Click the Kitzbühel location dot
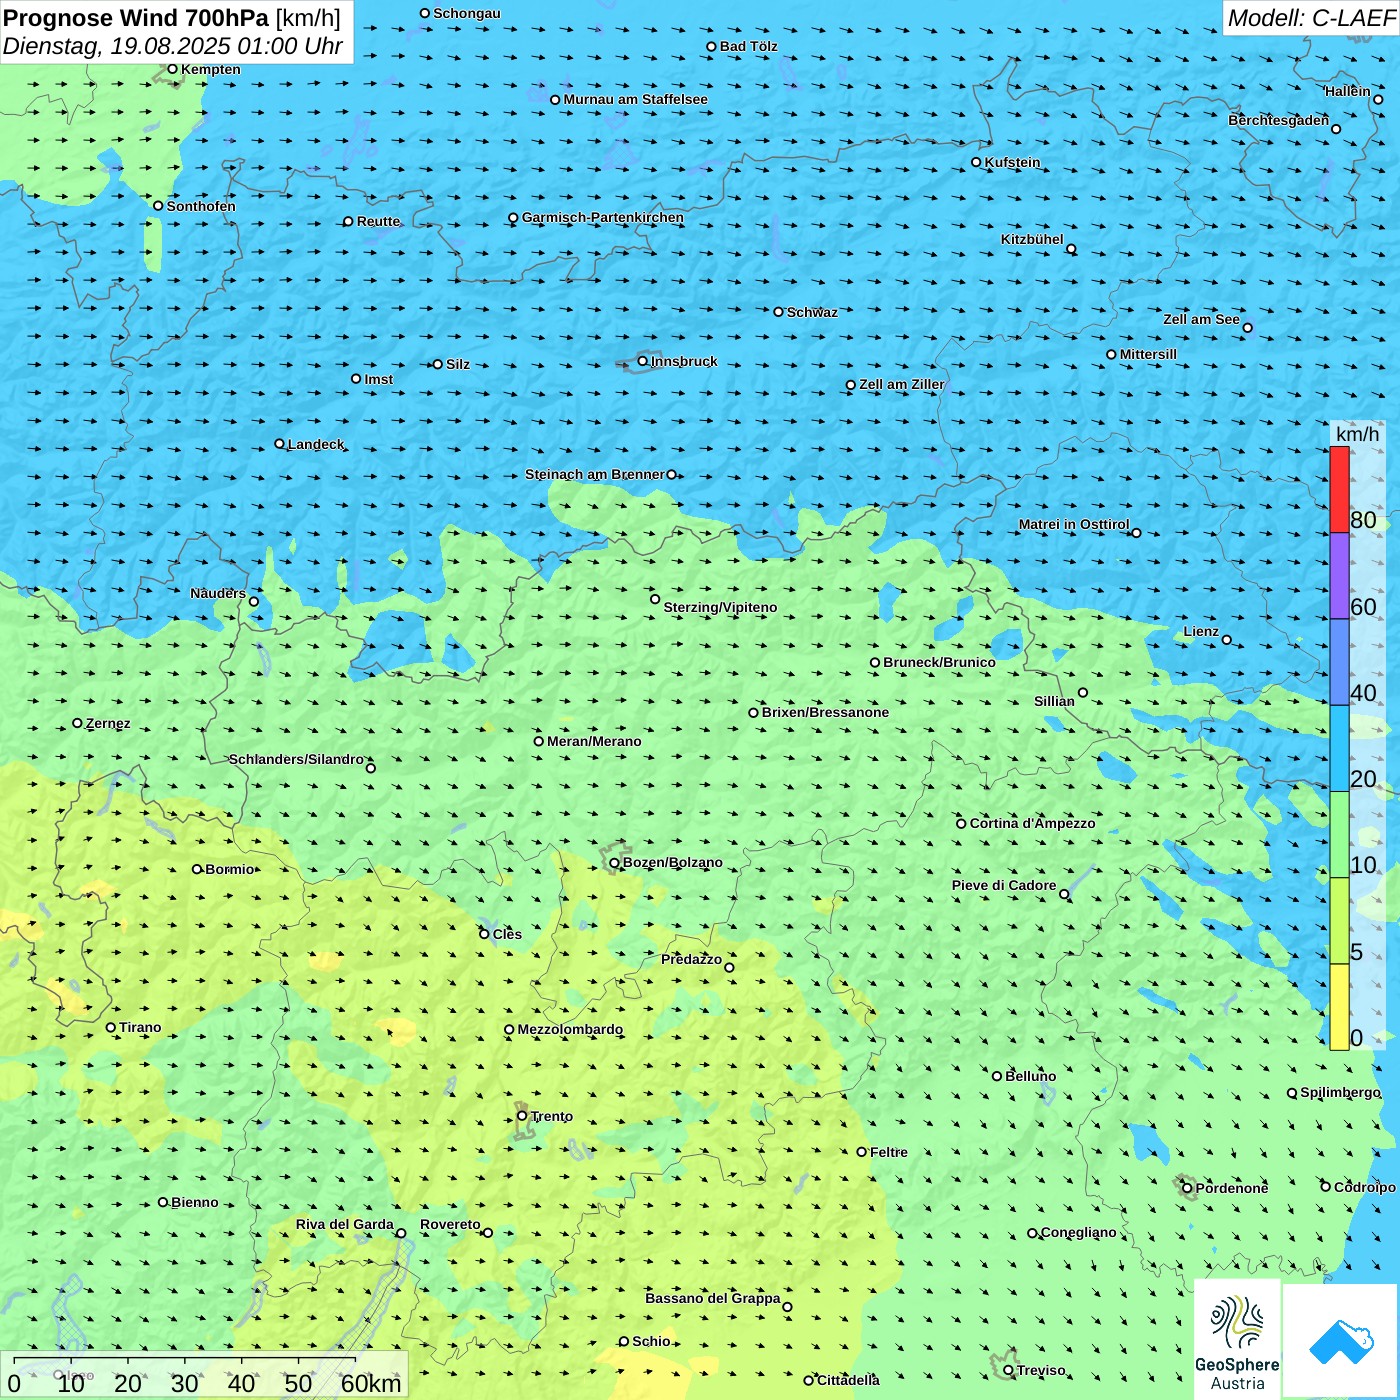1400x1400 pixels. [1071, 249]
